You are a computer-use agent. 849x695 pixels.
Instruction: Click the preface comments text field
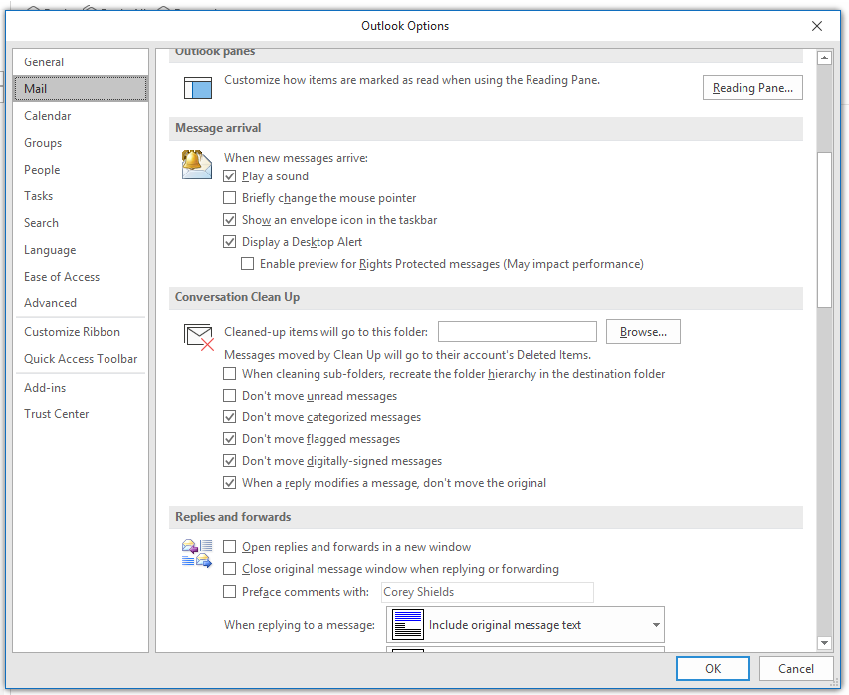click(487, 592)
